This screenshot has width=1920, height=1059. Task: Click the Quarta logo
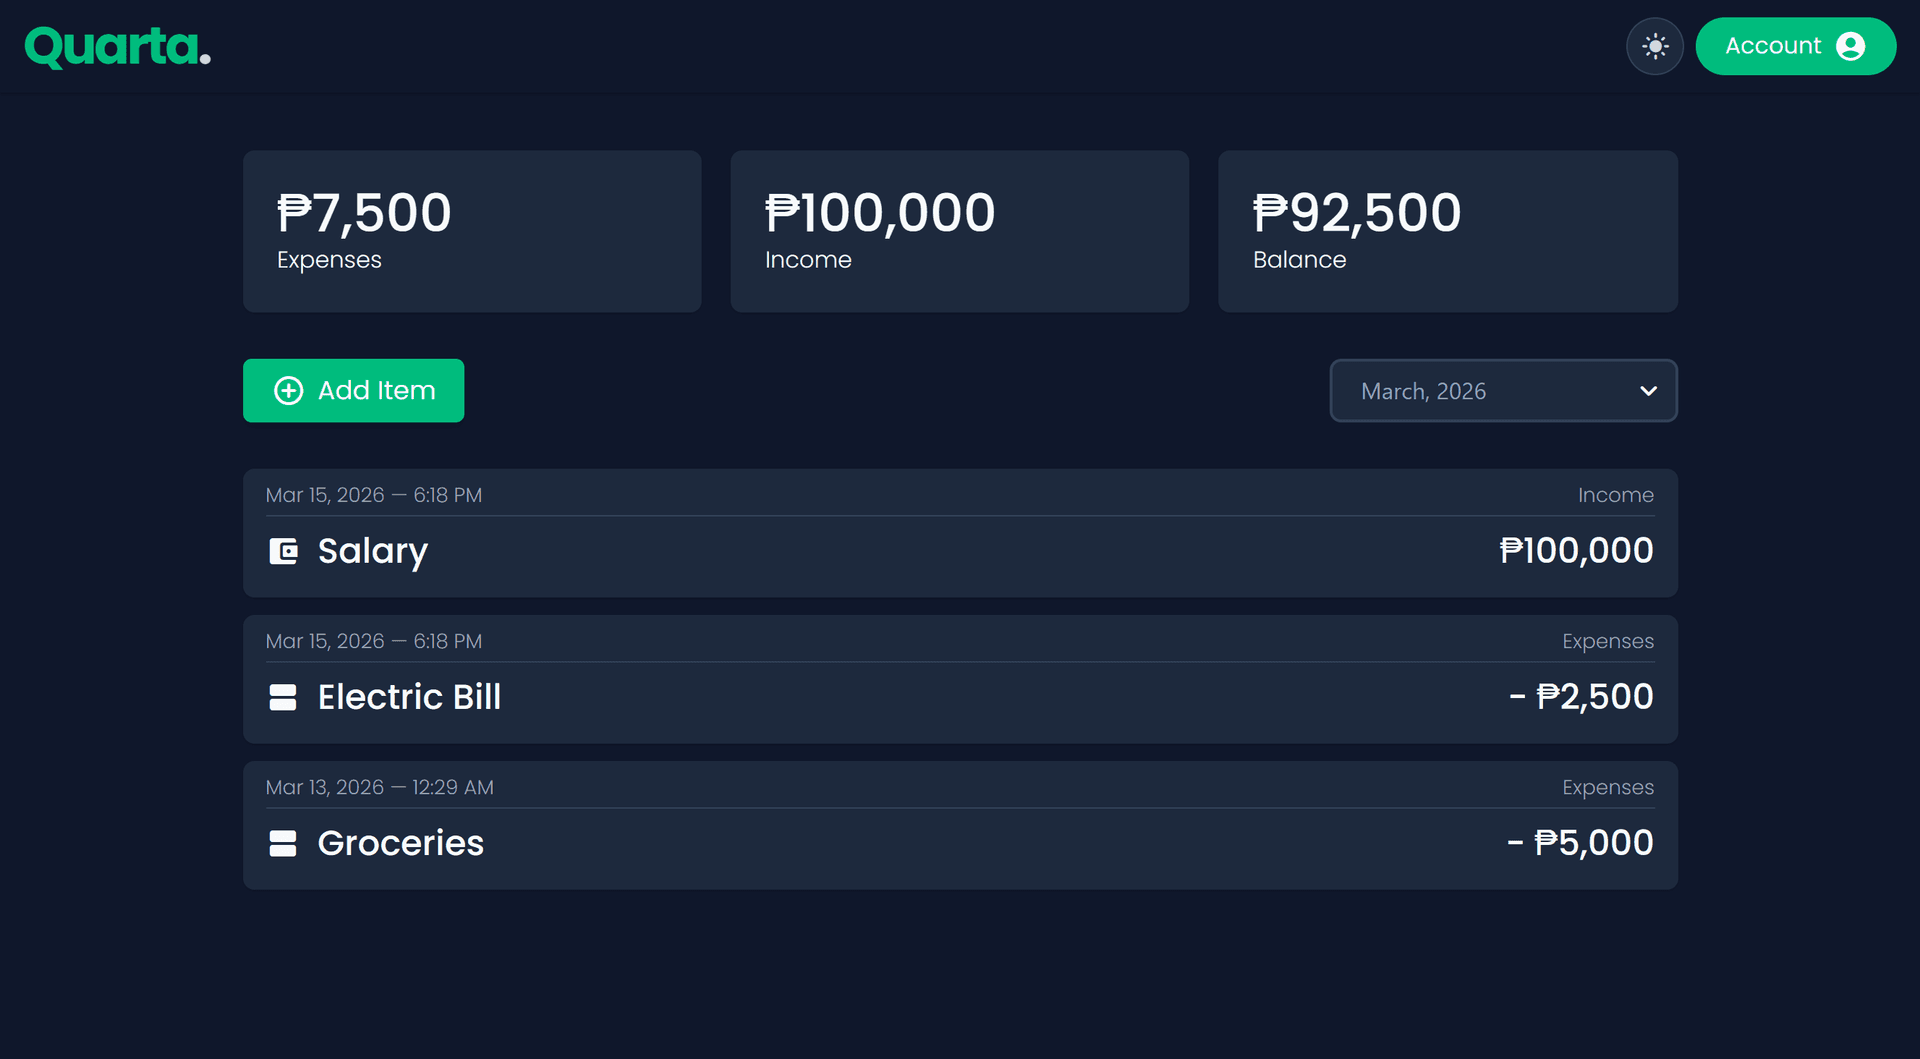118,47
